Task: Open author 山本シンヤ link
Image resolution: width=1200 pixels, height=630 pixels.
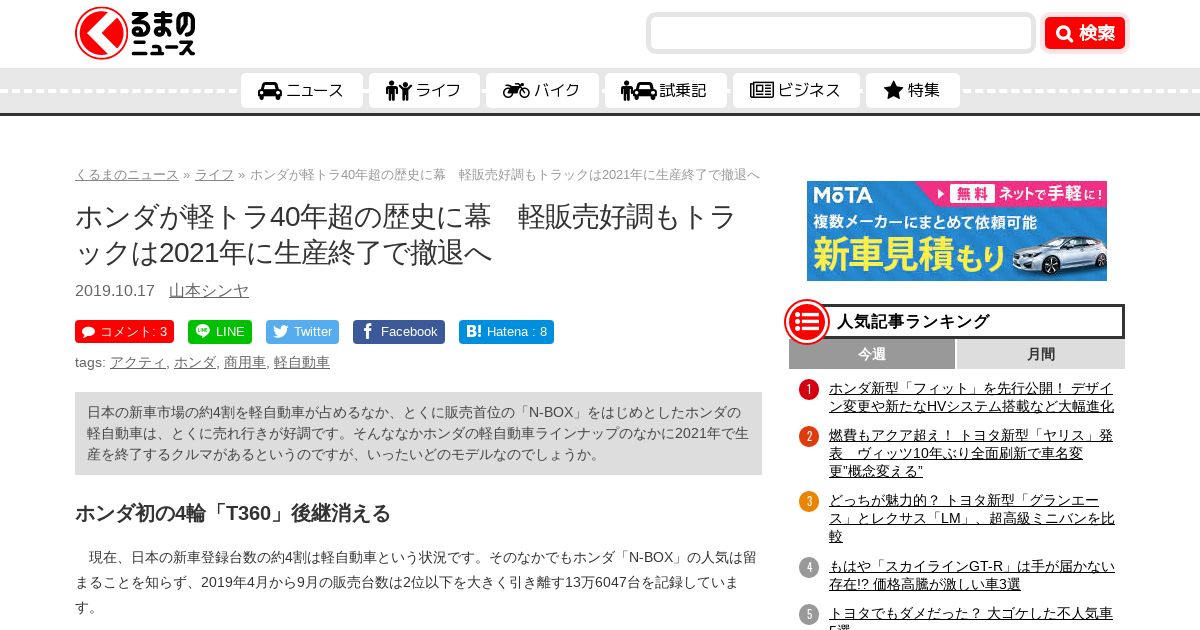Action: click(209, 290)
